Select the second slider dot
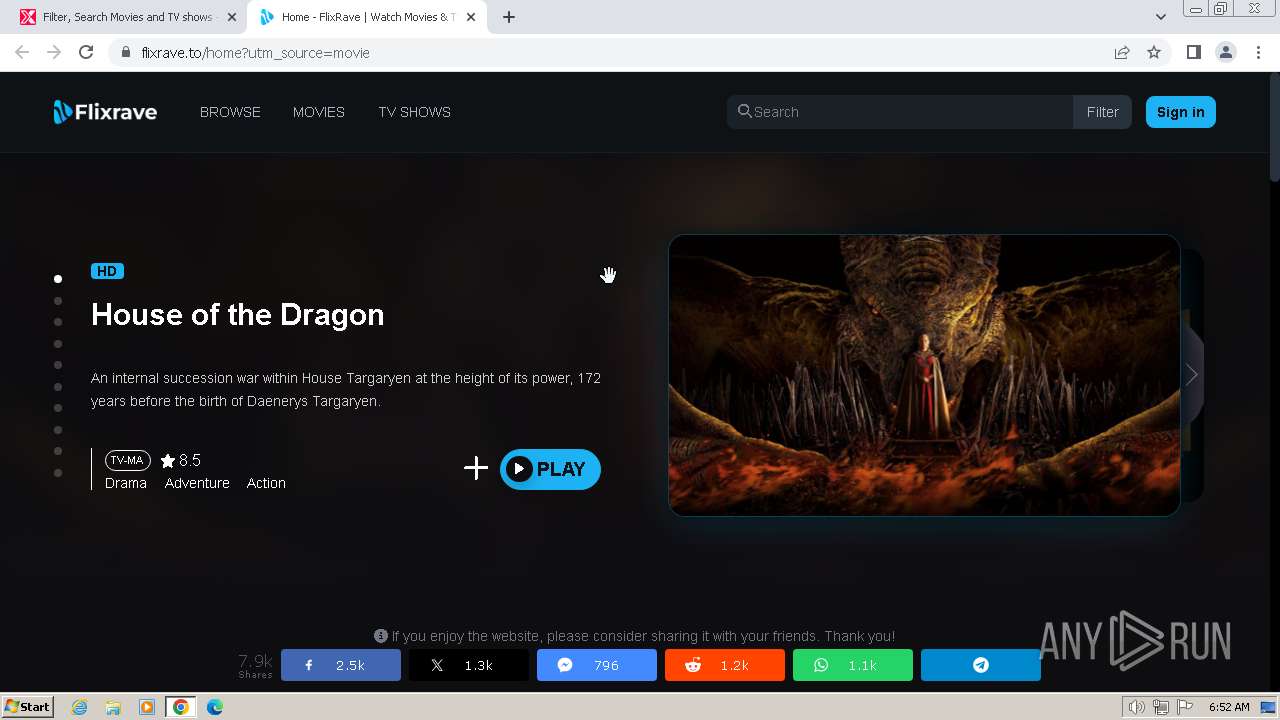Image resolution: width=1280 pixels, height=720 pixels. click(58, 300)
